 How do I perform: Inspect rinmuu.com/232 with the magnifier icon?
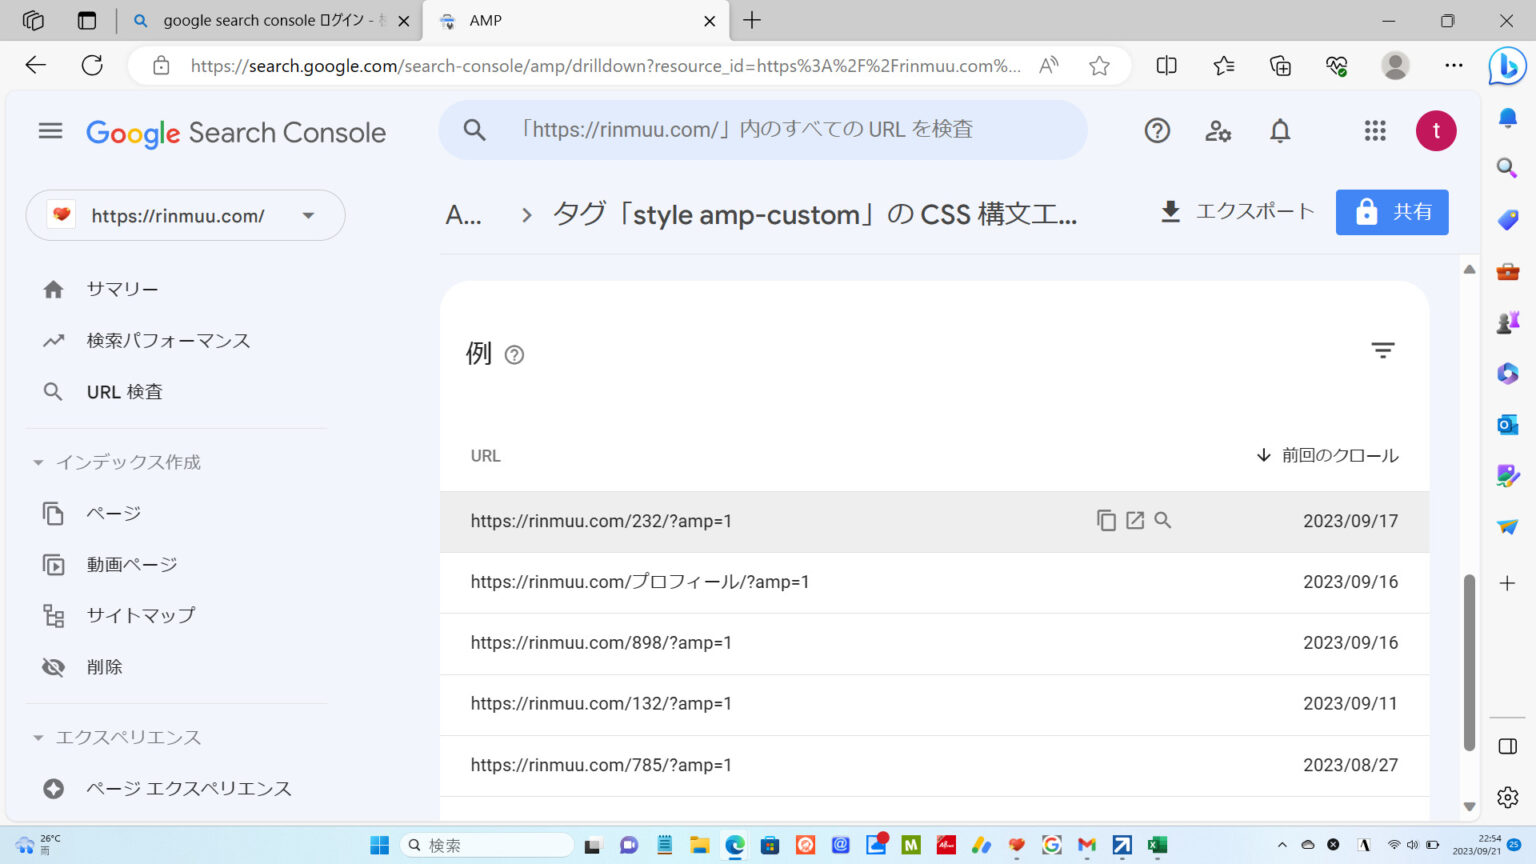(x=1162, y=520)
